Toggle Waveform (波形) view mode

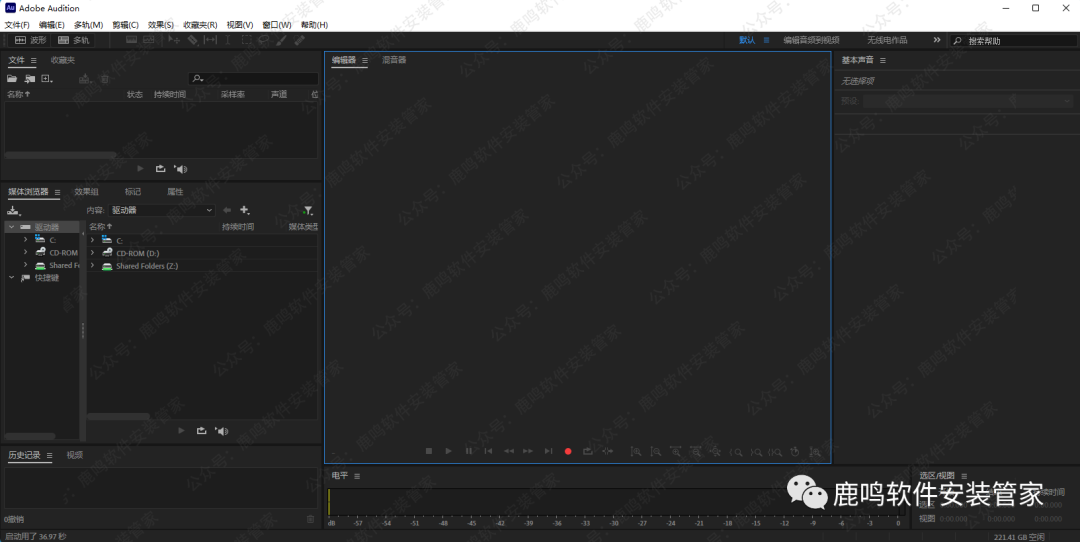point(30,40)
